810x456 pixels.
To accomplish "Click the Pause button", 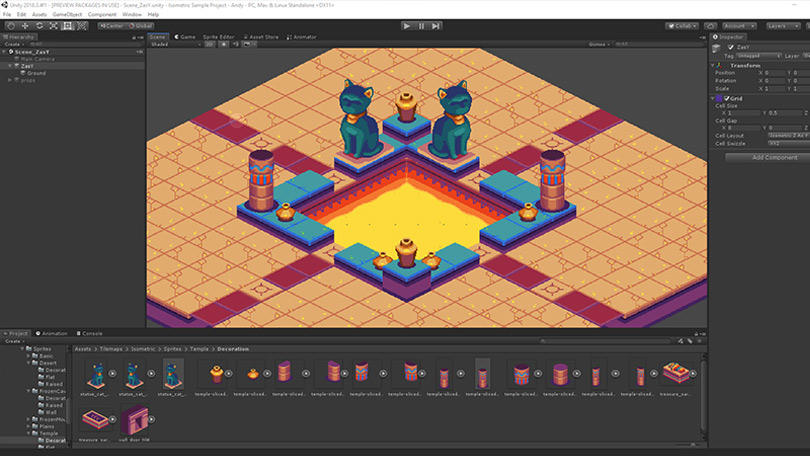I will (421, 26).
